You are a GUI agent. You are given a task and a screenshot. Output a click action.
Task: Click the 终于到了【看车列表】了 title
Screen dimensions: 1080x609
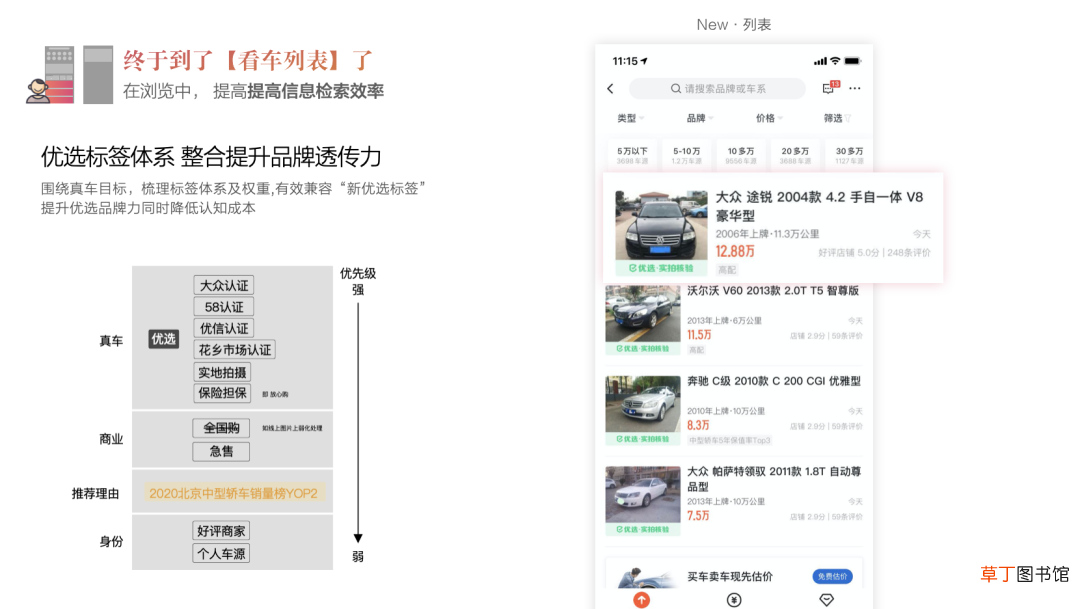click(248, 60)
